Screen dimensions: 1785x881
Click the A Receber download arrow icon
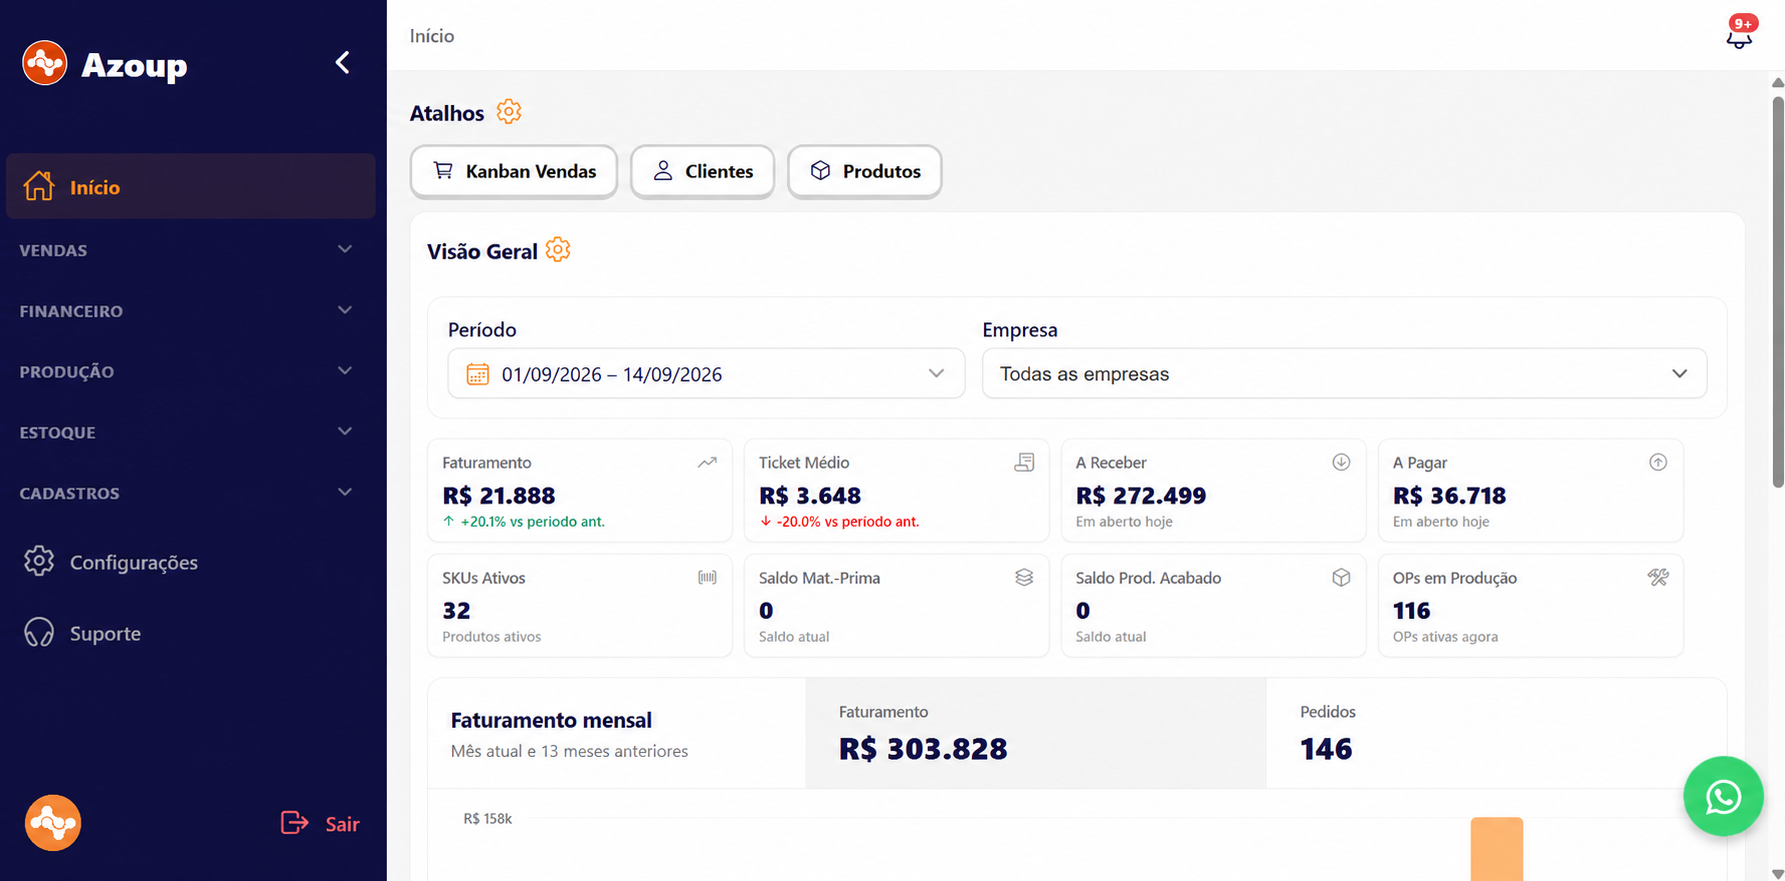1341,462
